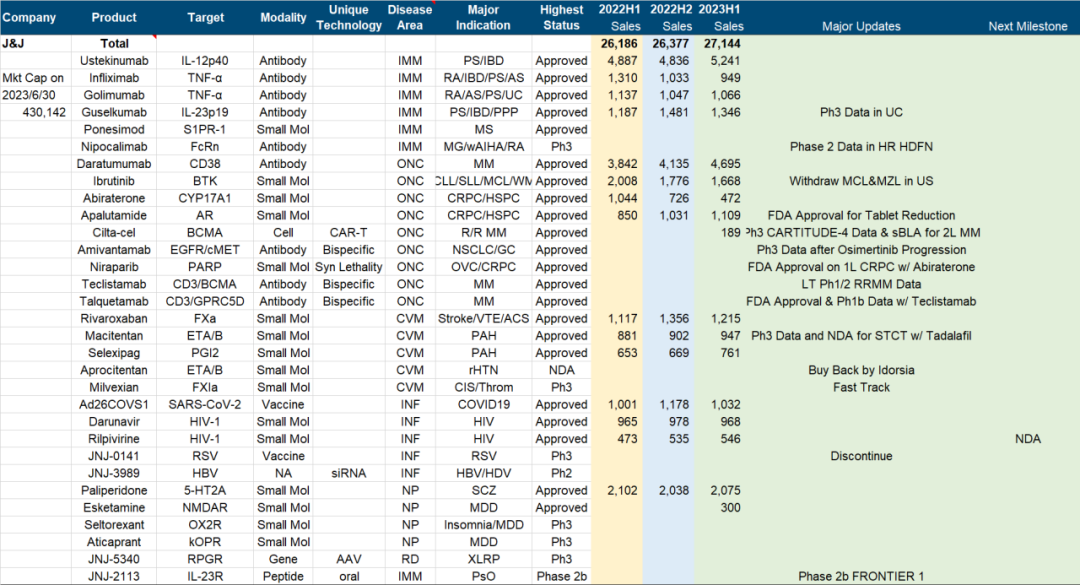
Task: Select the Aprocitentan product cell
Action: (x=114, y=371)
